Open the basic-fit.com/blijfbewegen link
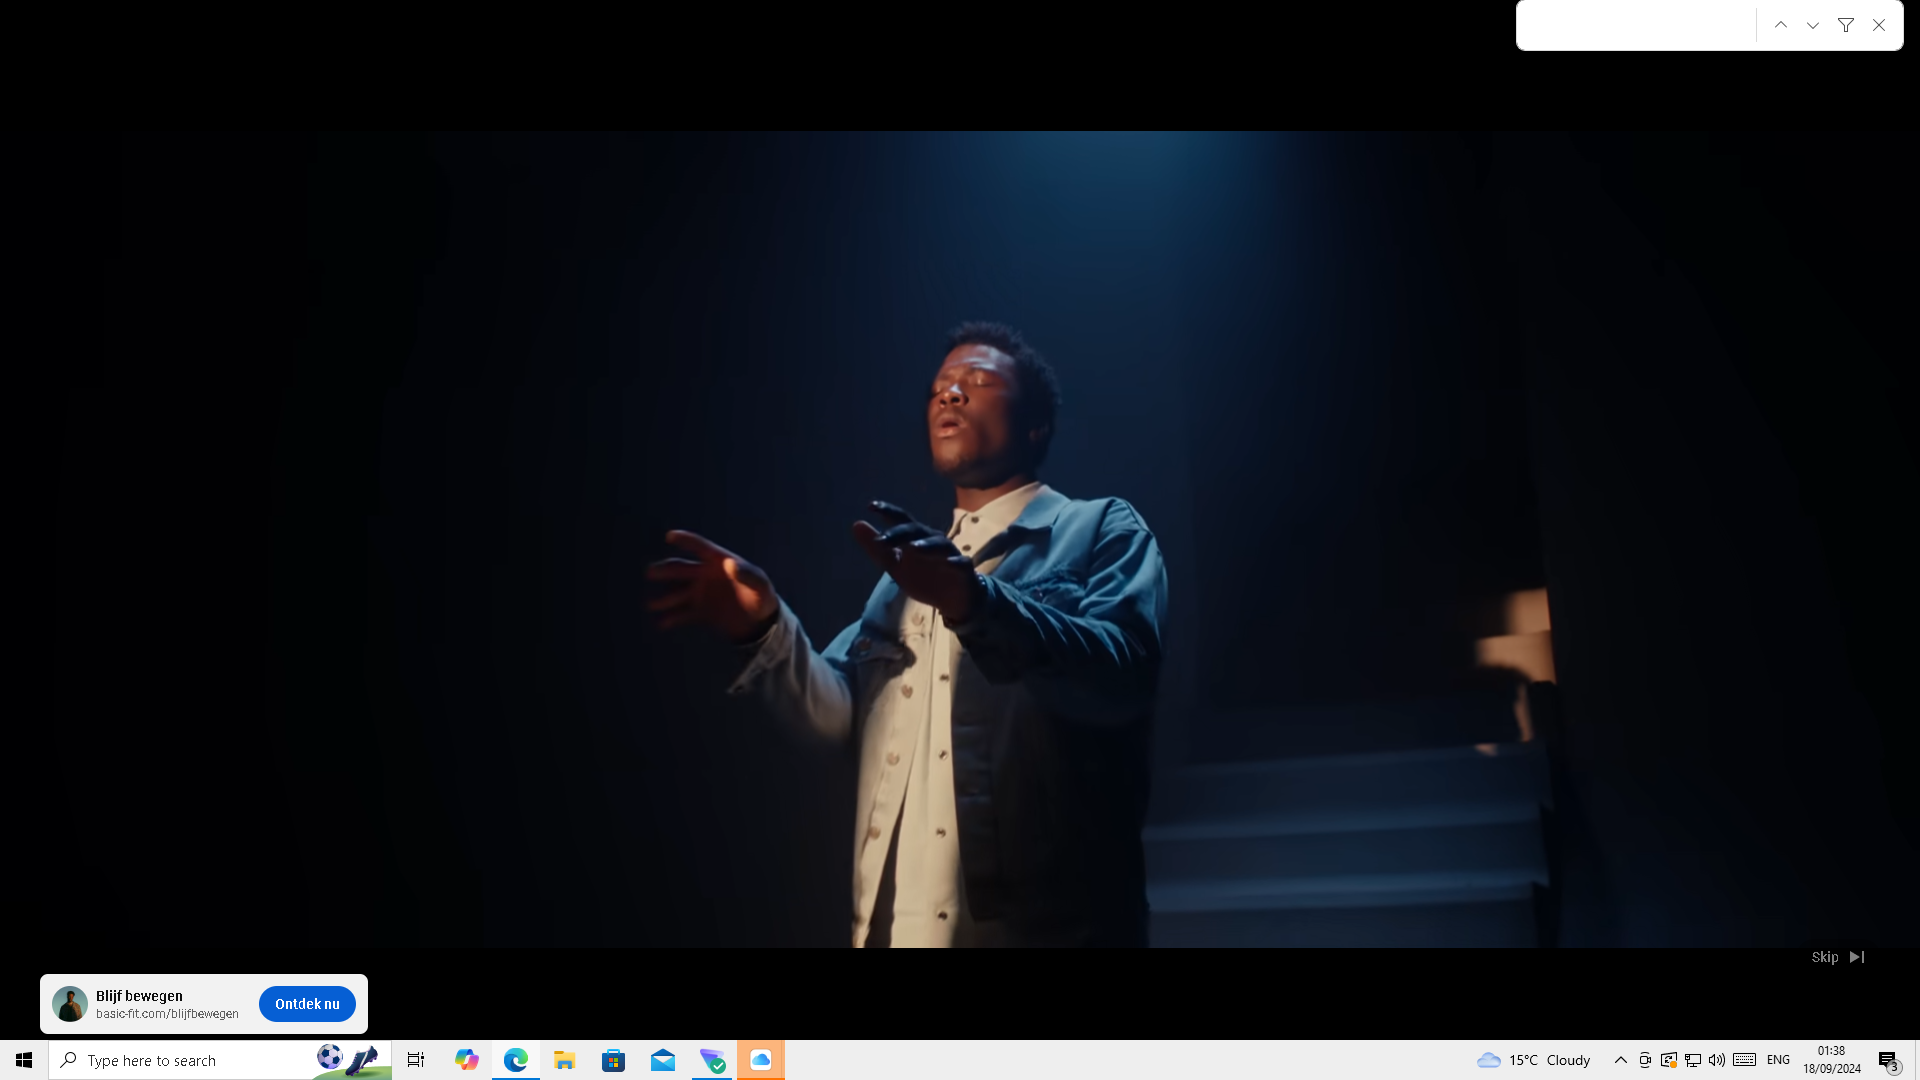 [167, 1014]
